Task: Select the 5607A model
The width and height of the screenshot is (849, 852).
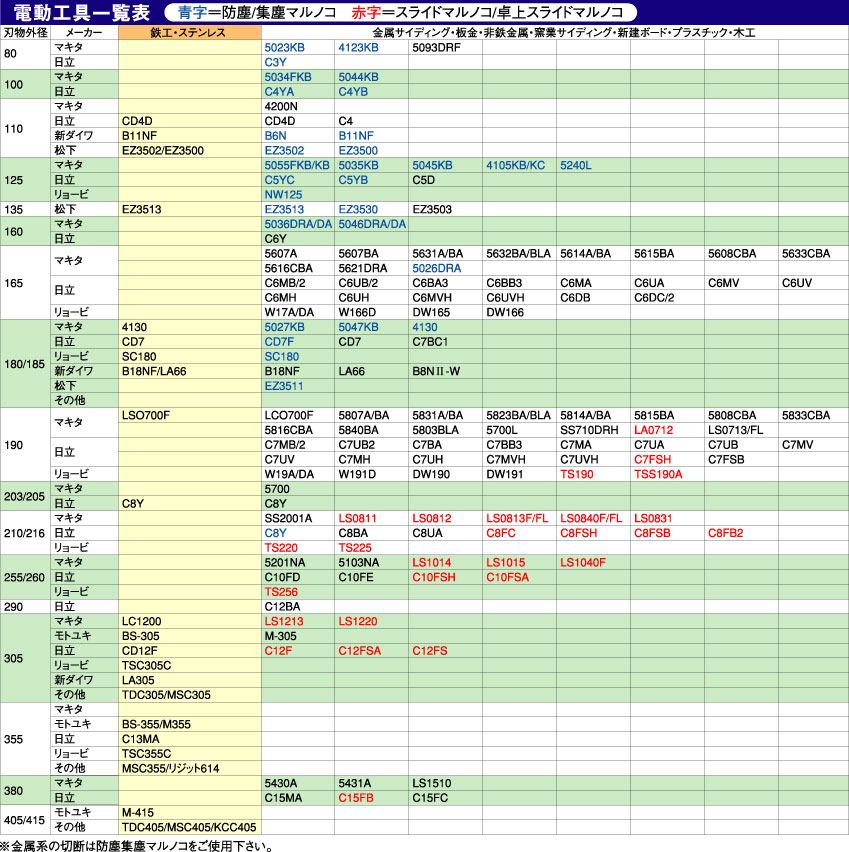Action: [280, 254]
